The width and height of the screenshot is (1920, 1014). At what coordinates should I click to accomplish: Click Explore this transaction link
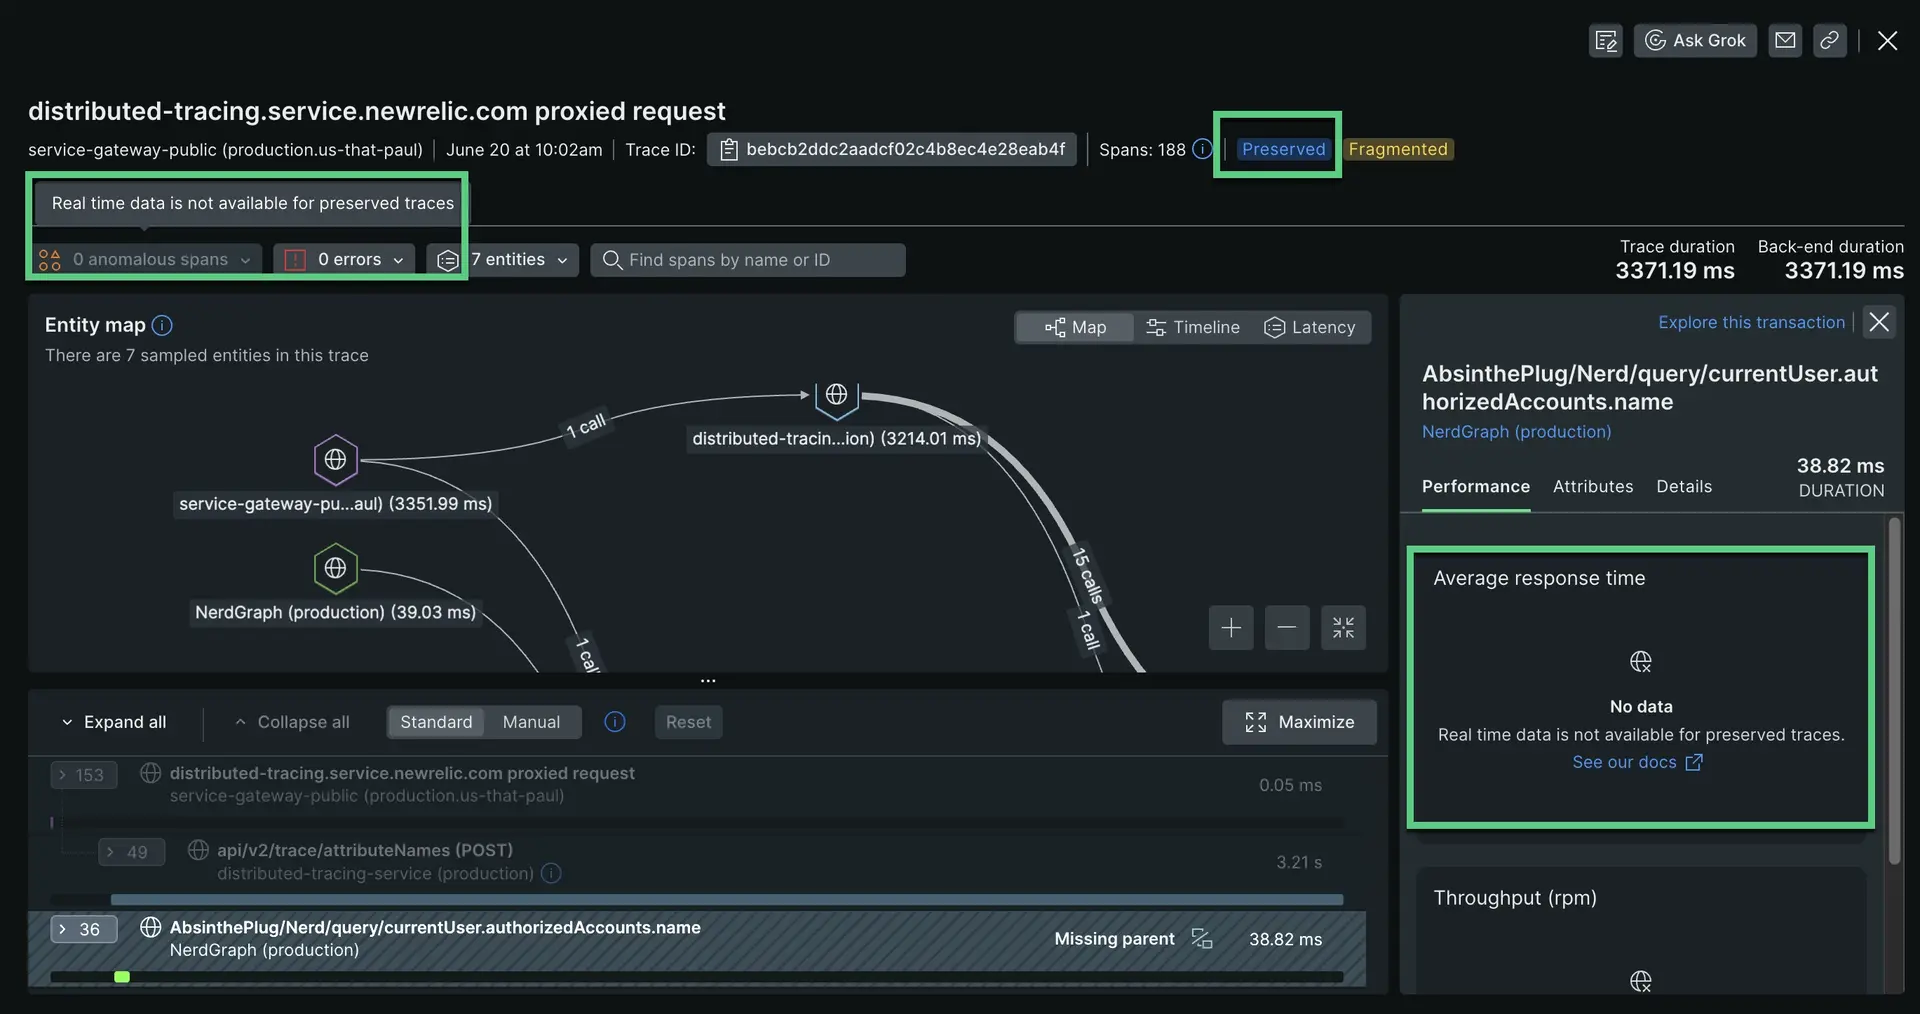(1751, 322)
